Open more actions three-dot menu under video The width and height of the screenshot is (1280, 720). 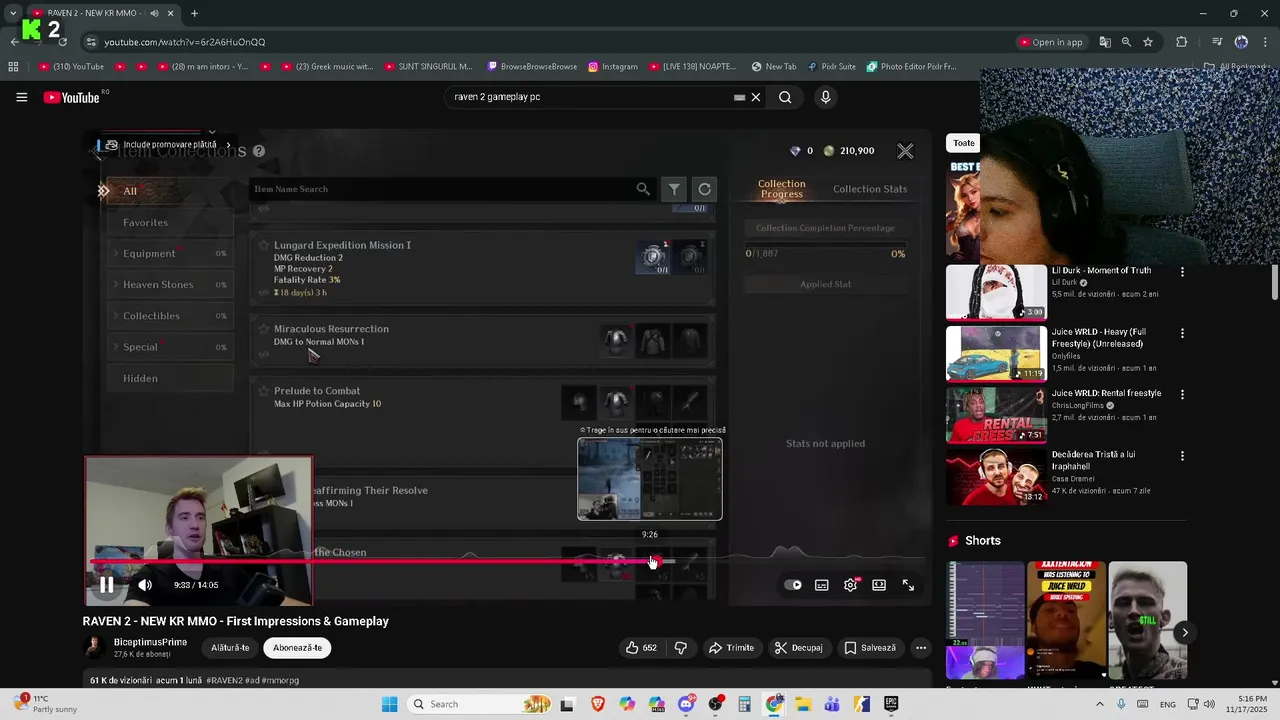(x=921, y=648)
